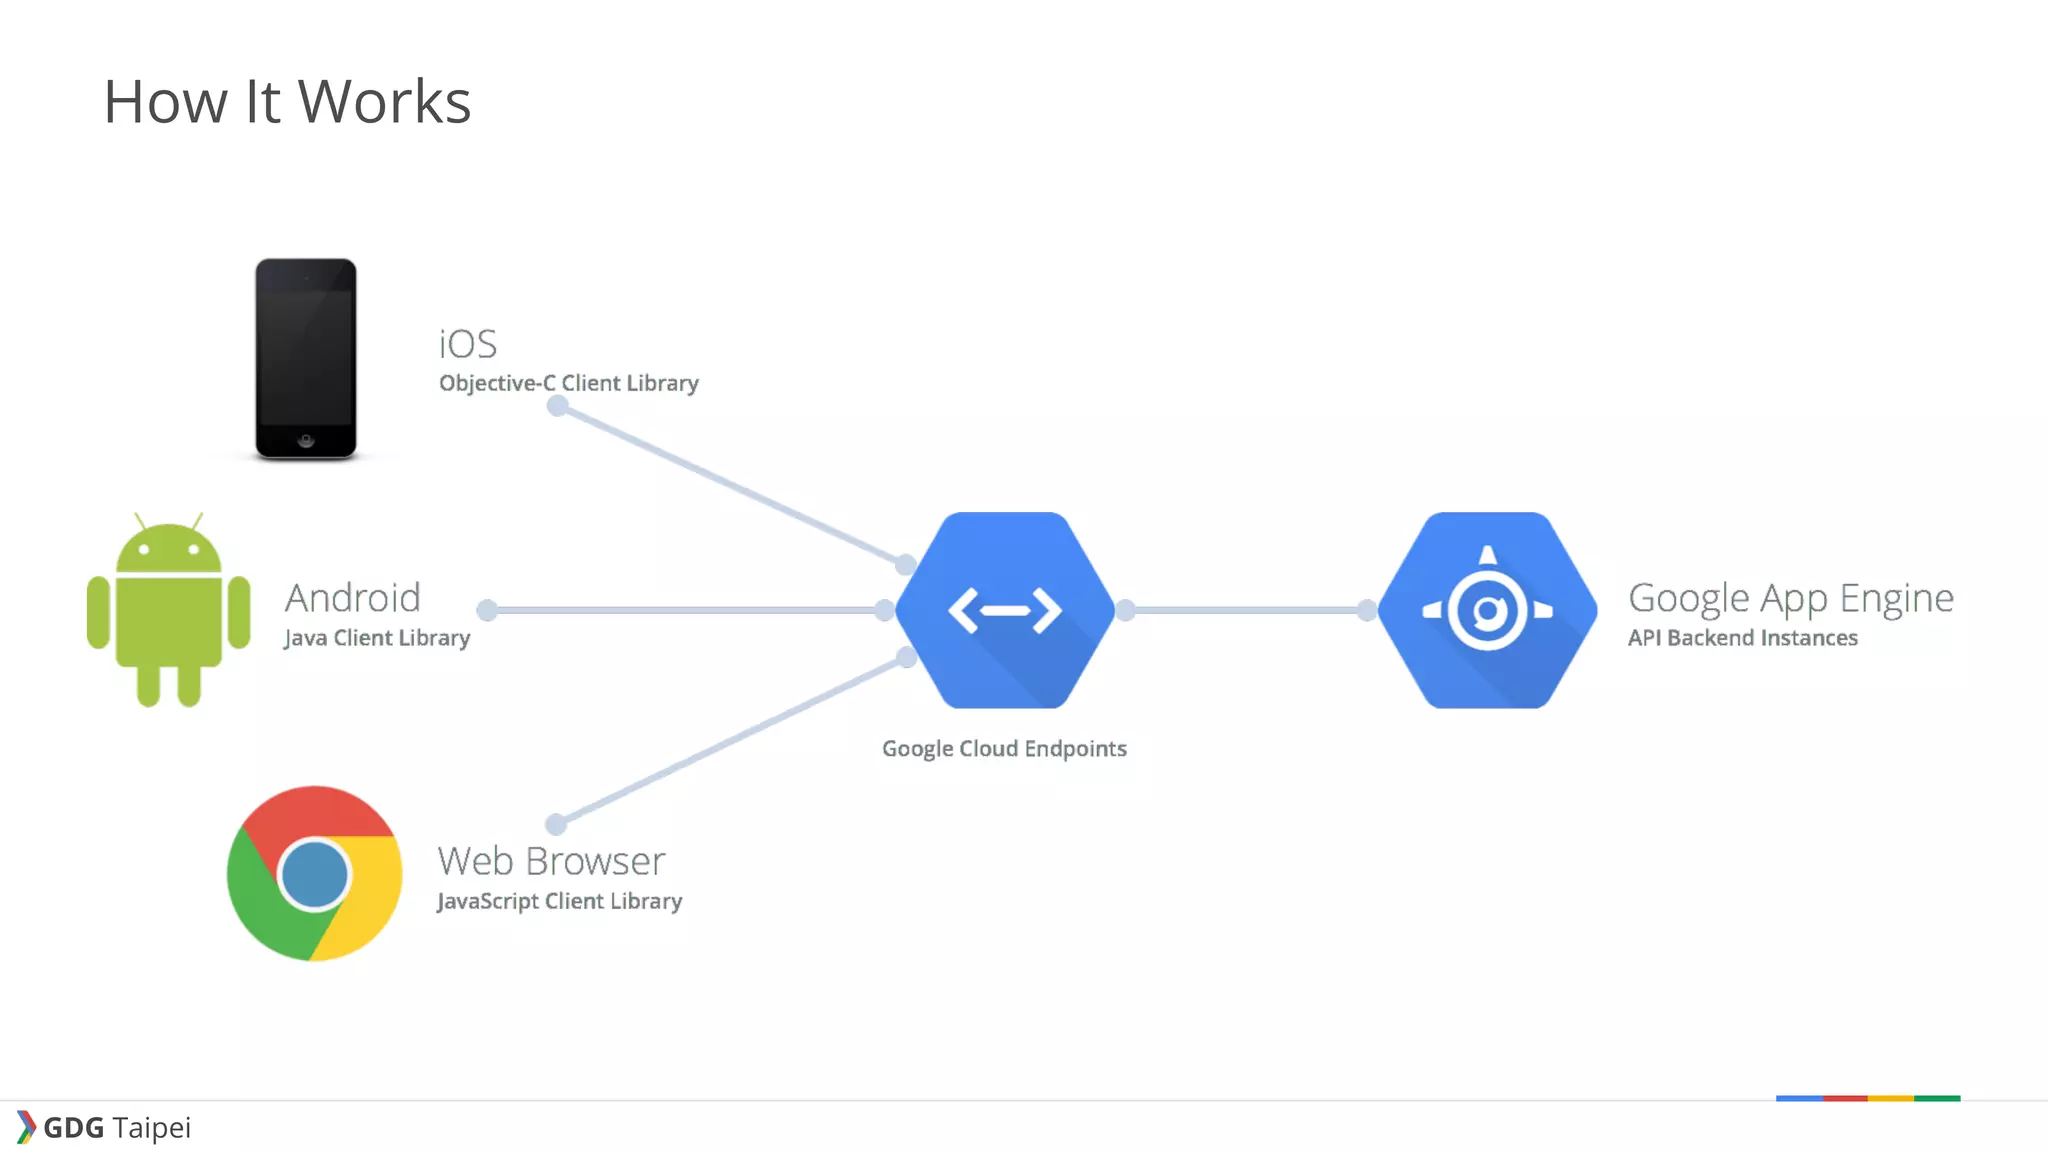Click the iOS heading text
Viewport: 2048px width, 1152px height.
point(468,344)
